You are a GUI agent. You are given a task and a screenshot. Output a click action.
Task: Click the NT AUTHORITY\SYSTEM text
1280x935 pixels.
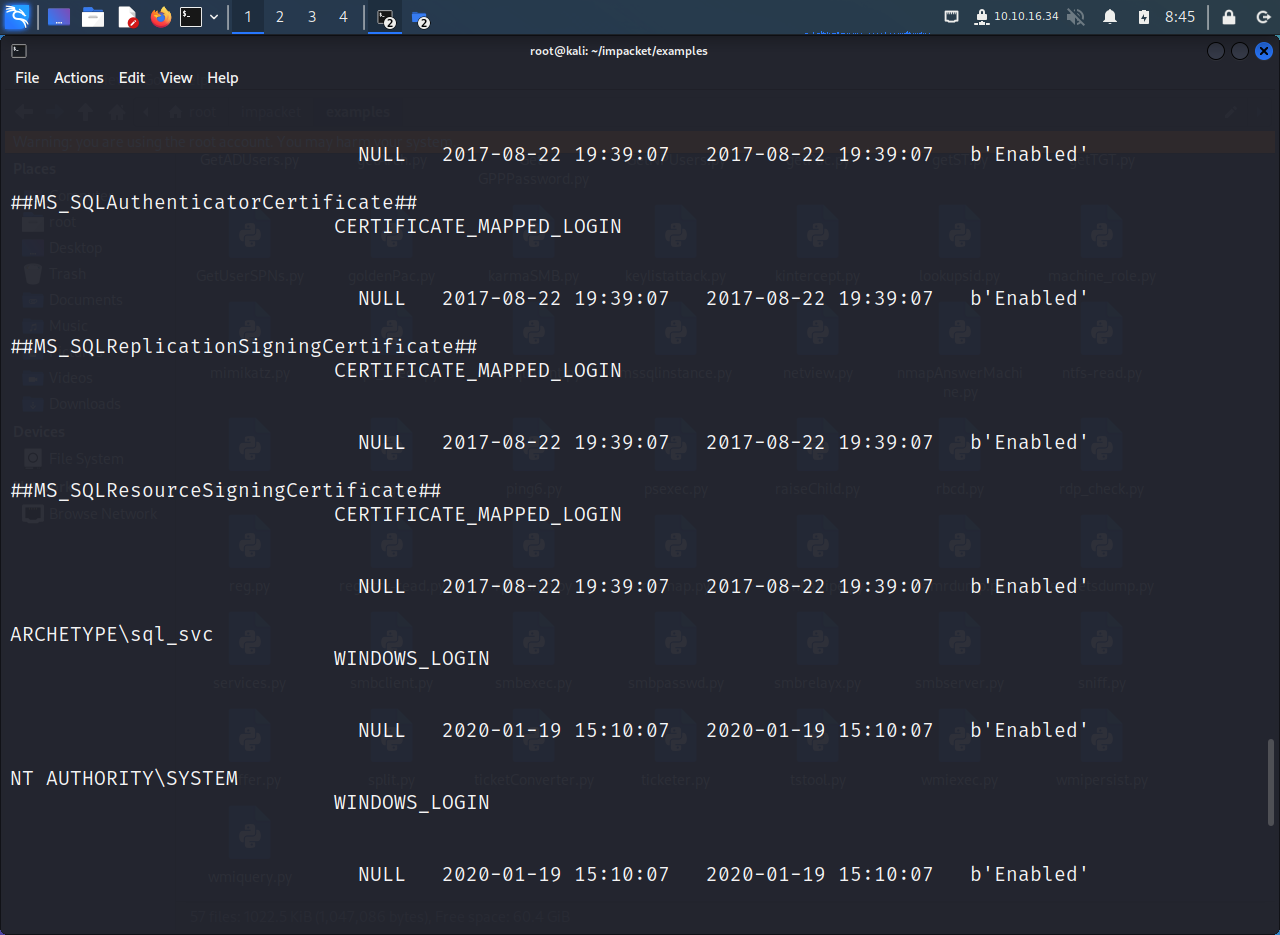124,779
